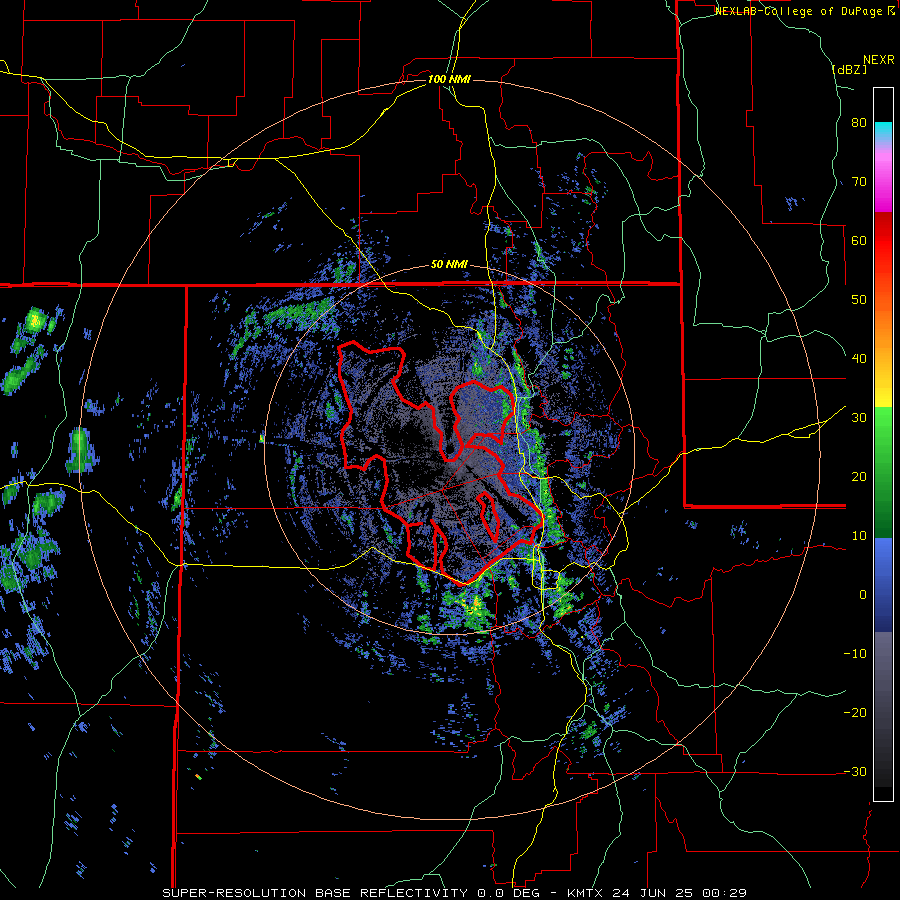Click the 50 NMI range ring label
This screenshot has width=900, height=900.
point(449,265)
